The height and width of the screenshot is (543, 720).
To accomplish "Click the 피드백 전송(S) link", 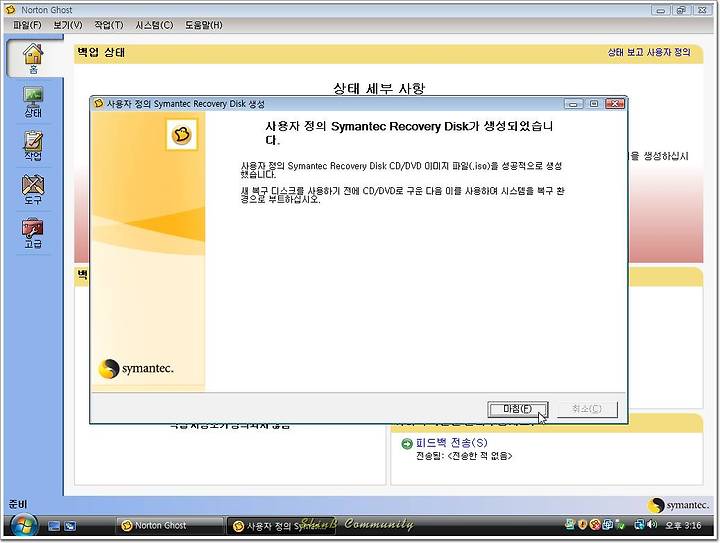I will point(451,442).
